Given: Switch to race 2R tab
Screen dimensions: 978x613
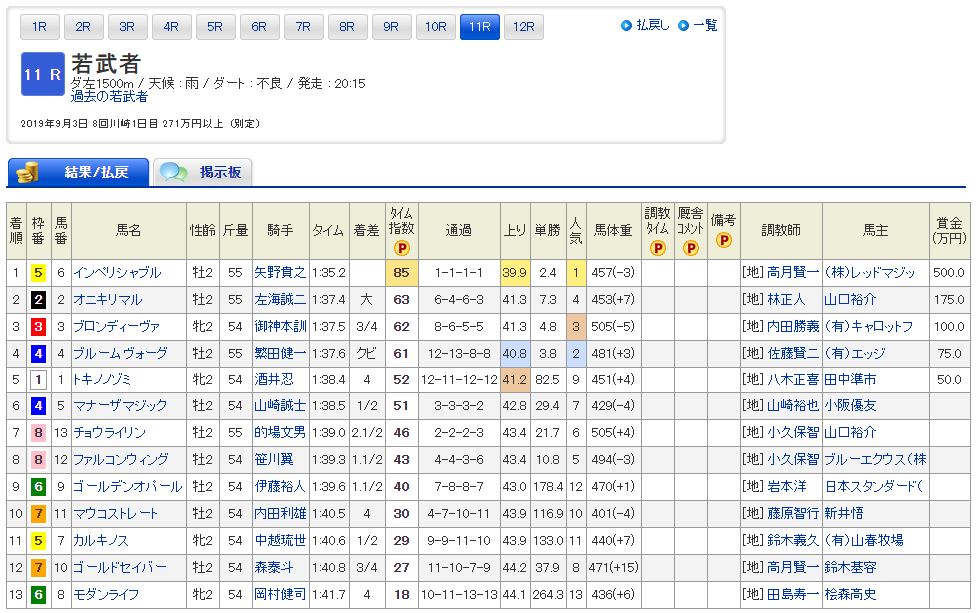Looking at the screenshot, I should pos(83,27).
